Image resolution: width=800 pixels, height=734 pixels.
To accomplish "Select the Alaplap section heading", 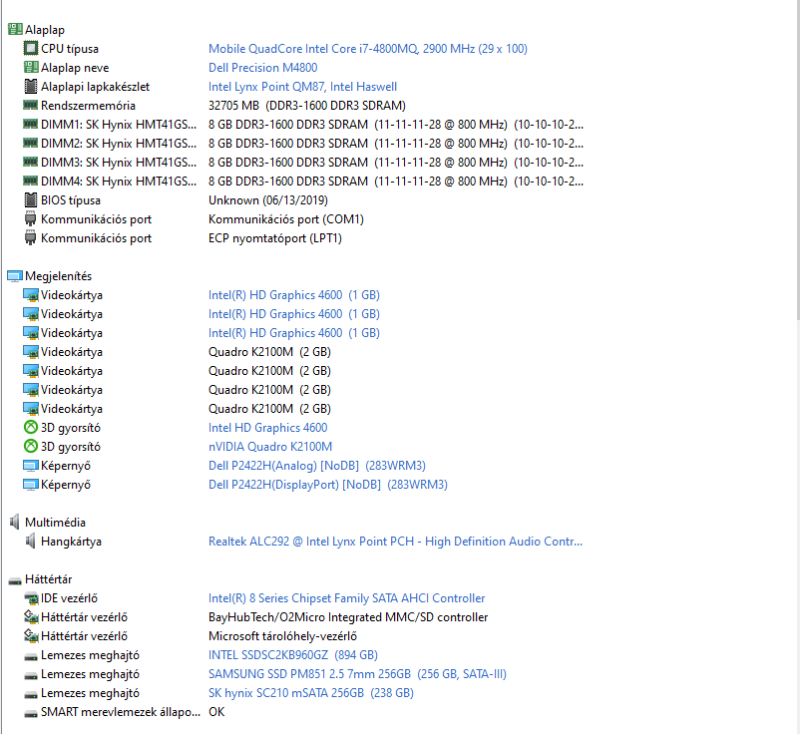I will [x=45, y=30].
